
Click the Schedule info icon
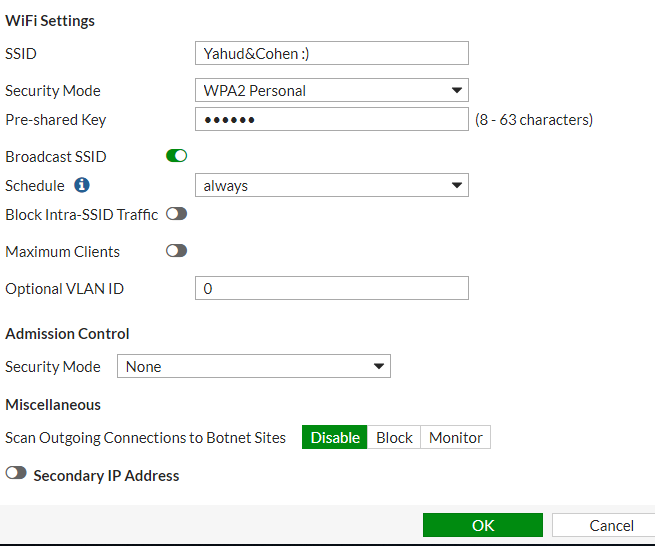tap(82, 185)
